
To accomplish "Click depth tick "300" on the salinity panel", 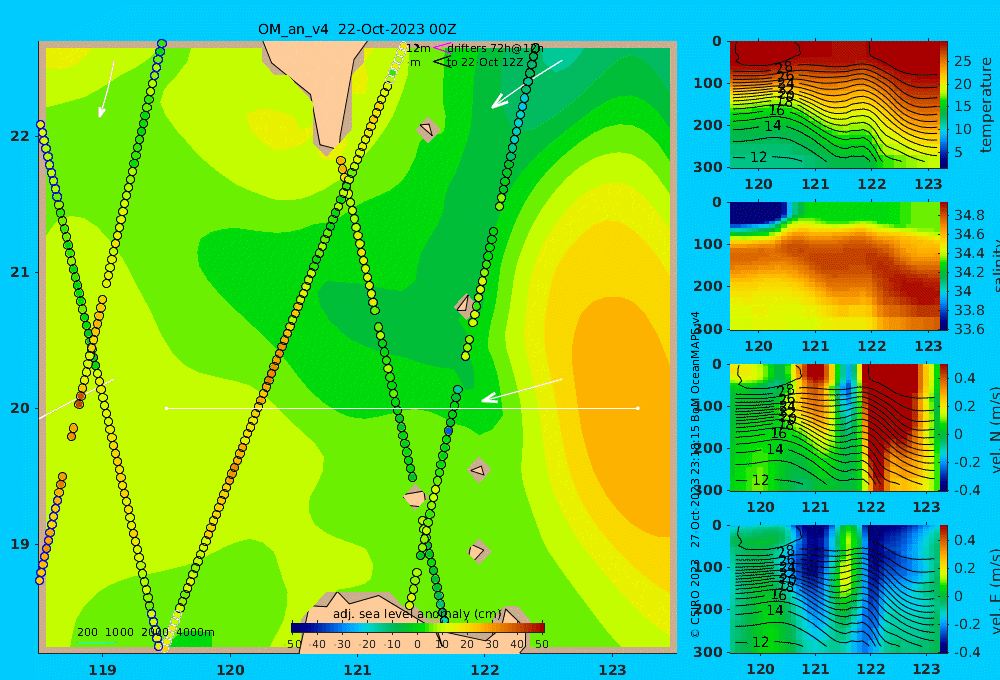I will [707, 328].
